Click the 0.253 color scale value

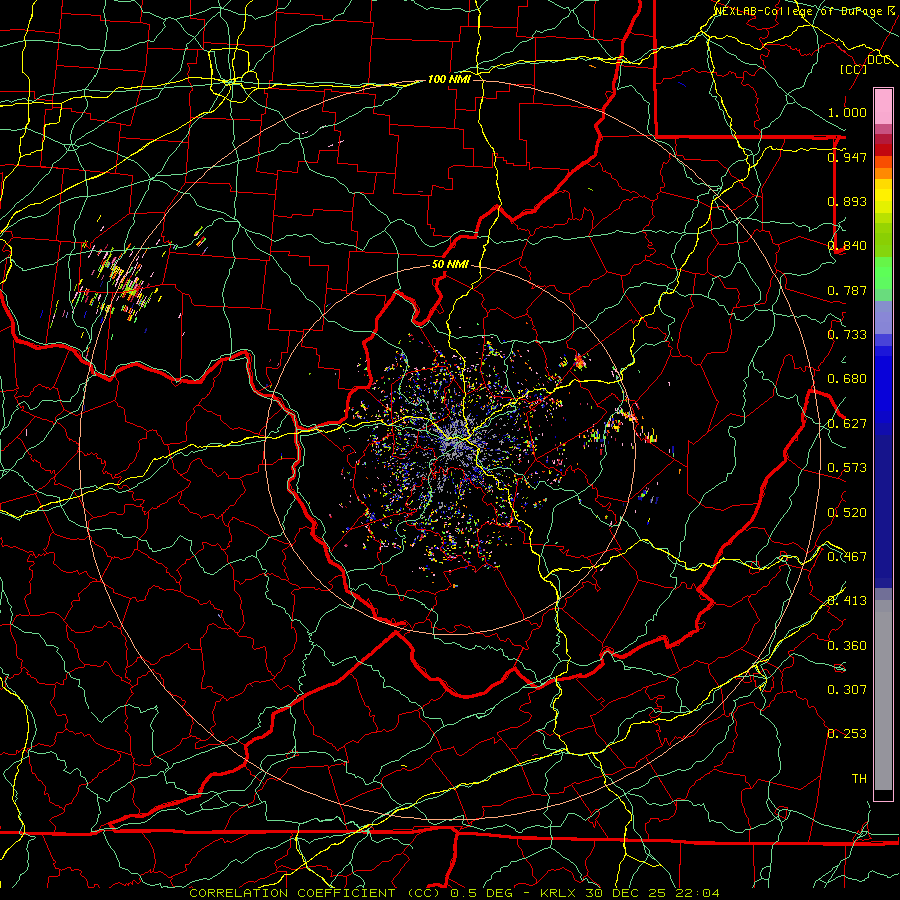click(x=847, y=734)
